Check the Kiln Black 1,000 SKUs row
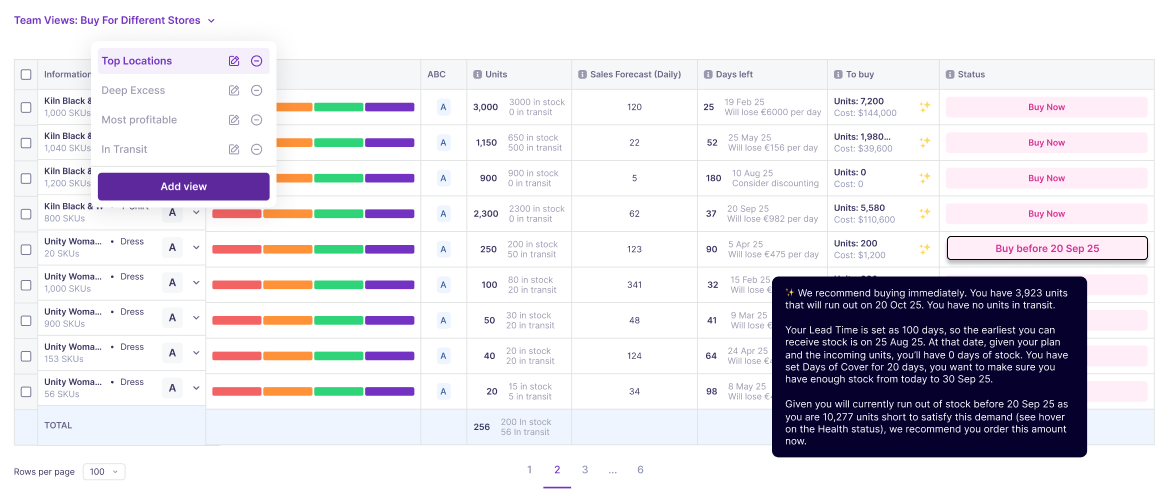The width and height of the screenshot is (1174, 489). (26, 107)
